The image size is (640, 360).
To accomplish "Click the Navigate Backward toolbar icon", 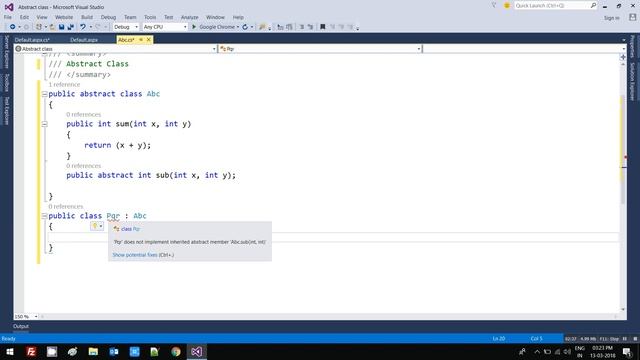I will point(13,27).
